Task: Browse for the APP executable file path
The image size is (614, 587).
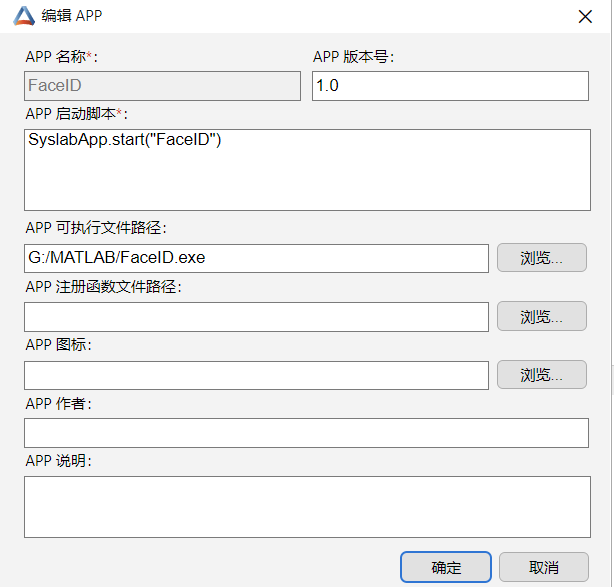Action: (542, 258)
